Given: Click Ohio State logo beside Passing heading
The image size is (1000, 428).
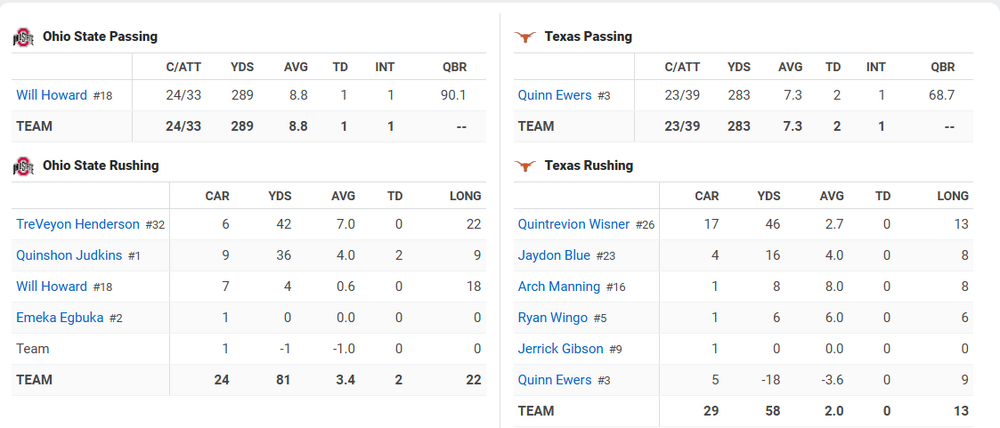Looking at the screenshot, I should [23, 37].
